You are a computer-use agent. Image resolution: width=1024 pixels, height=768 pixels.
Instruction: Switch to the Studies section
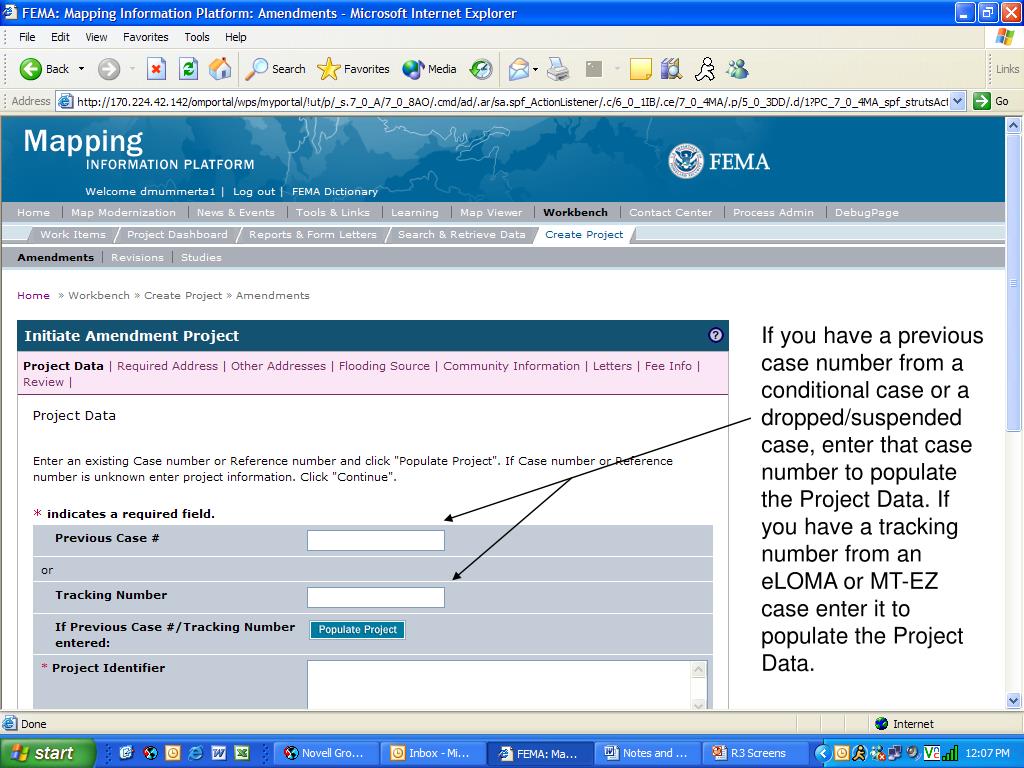(x=201, y=257)
